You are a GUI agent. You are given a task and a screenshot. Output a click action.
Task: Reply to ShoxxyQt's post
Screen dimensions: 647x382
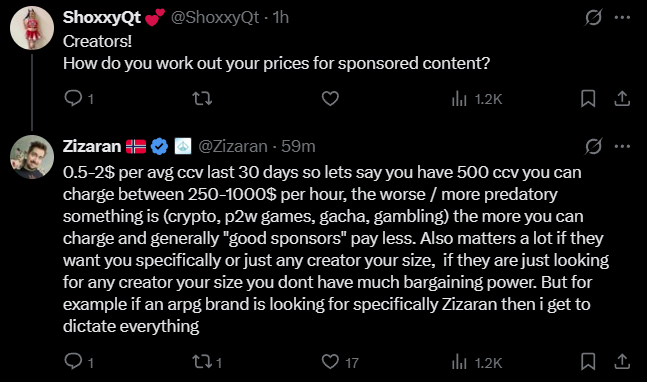coord(74,98)
